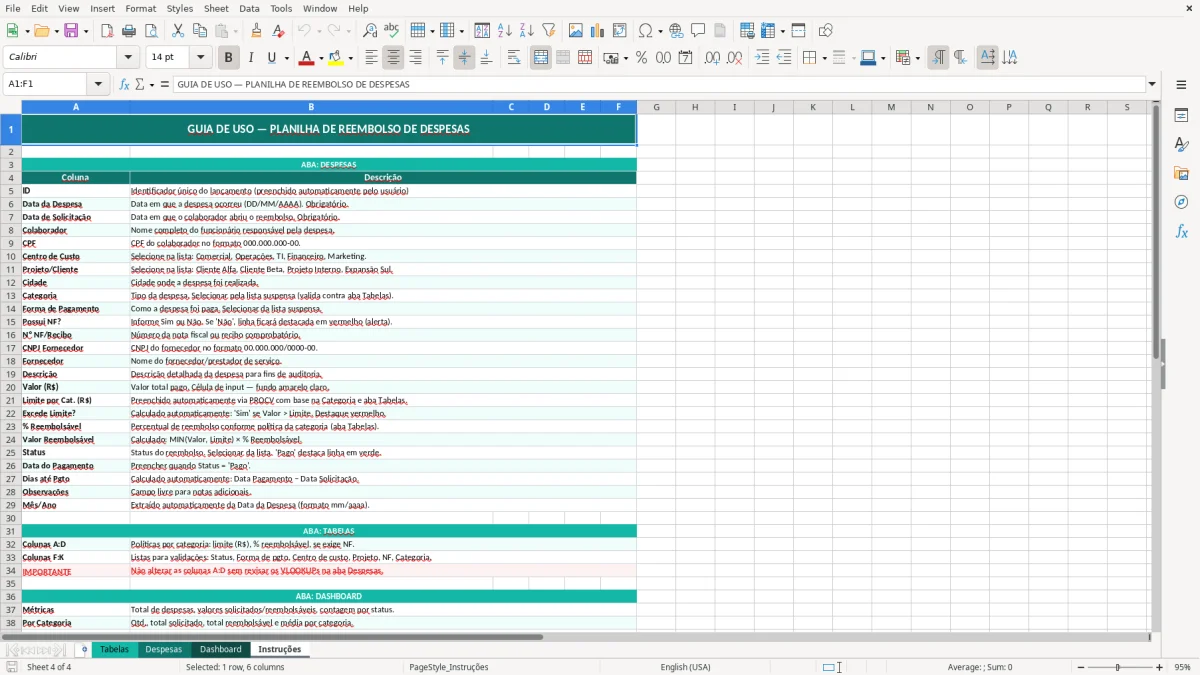Viewport: 1200px width, 675px height.
Task: Toggle Print Preview
Action: pos(151,31)
